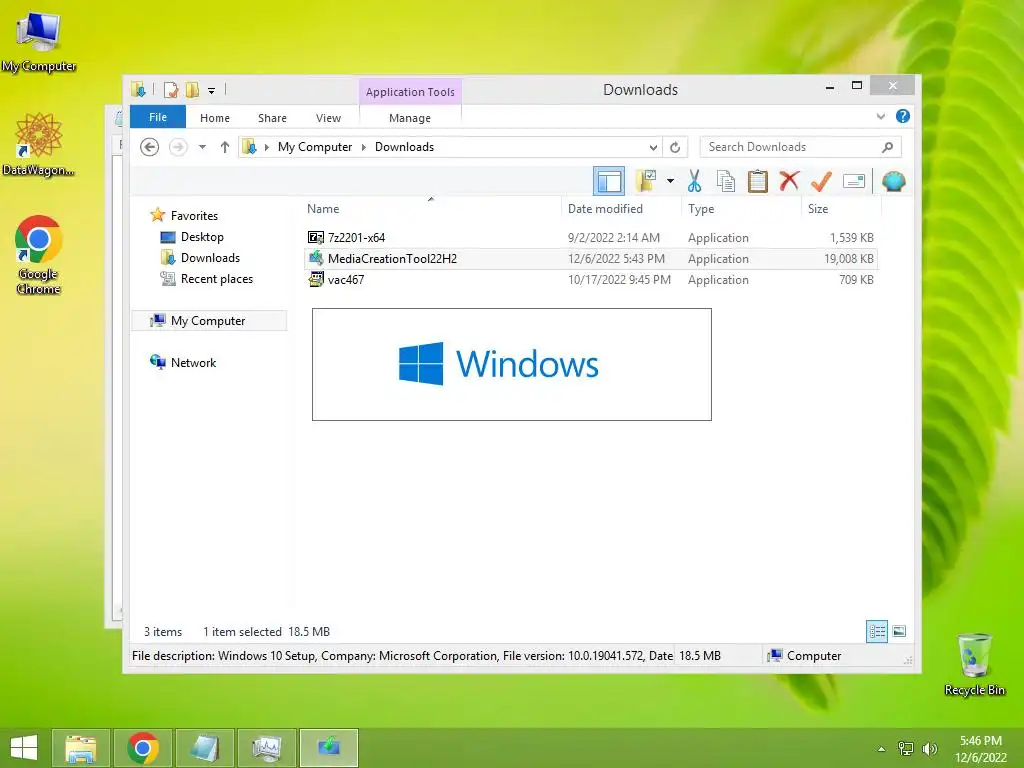
Task: Expand arrow after My Computer in address bar
Action: pyautogui.click(x=364, y=147)
